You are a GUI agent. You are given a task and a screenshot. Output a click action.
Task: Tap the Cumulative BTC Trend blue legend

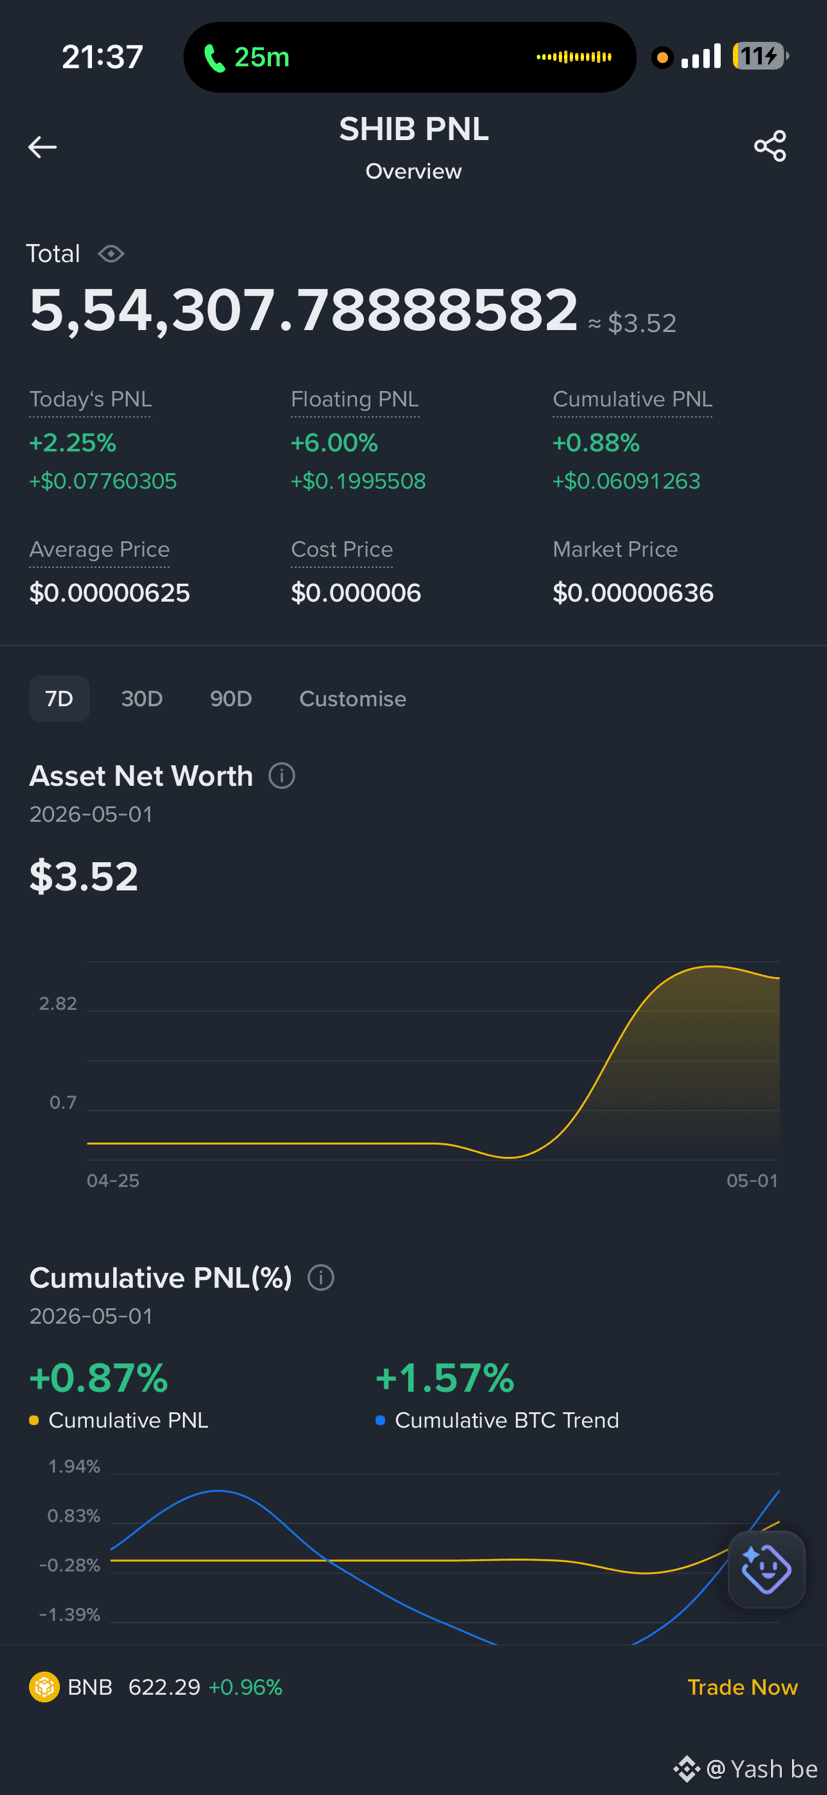497,1420
